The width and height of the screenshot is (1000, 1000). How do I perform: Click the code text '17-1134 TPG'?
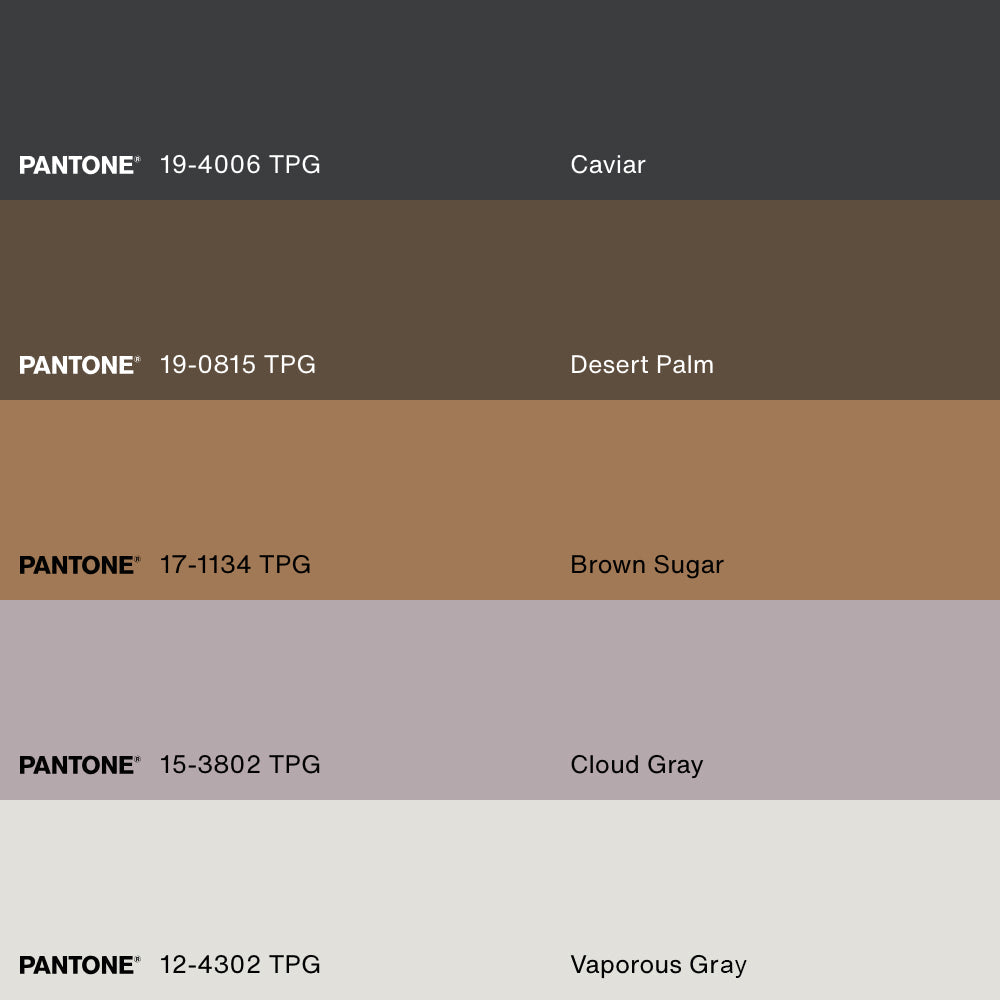coord(235,564)
